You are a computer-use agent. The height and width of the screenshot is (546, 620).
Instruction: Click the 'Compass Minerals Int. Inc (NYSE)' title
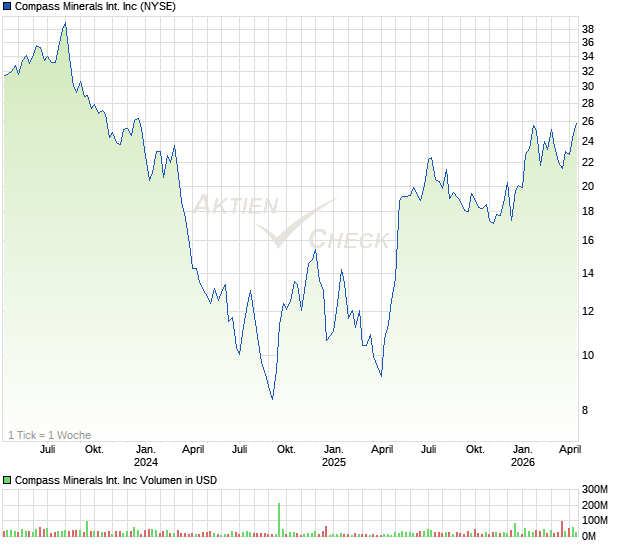click(97, 7)
